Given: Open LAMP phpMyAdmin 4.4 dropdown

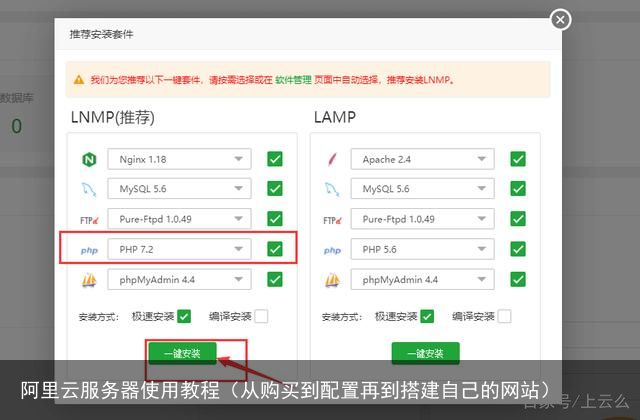Looking at the screenshot, I should pyautogui.click(x=422, y=280).
